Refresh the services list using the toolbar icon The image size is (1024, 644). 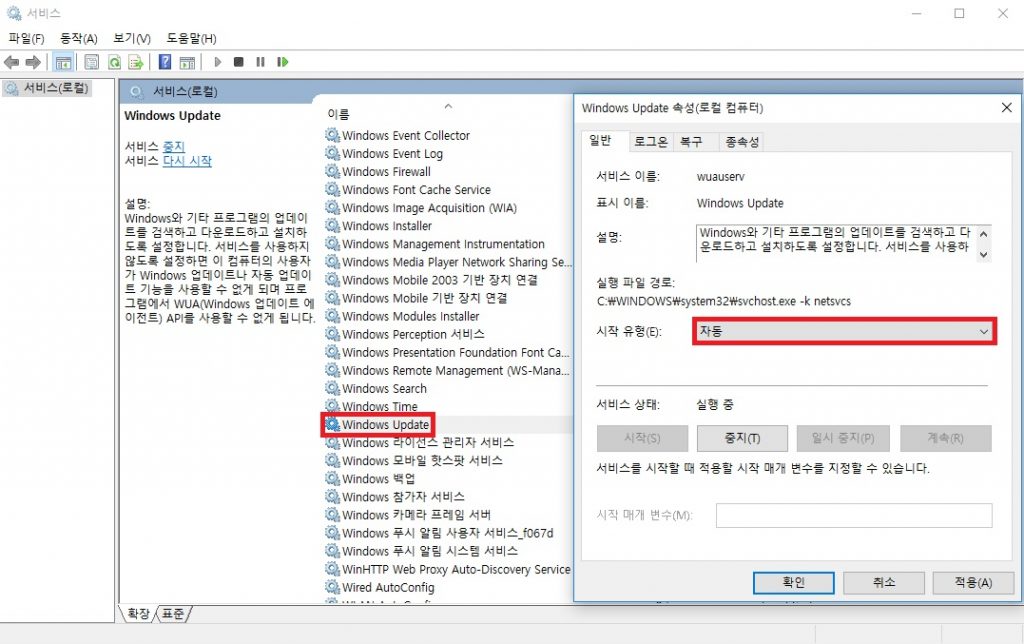pos(114,62)
